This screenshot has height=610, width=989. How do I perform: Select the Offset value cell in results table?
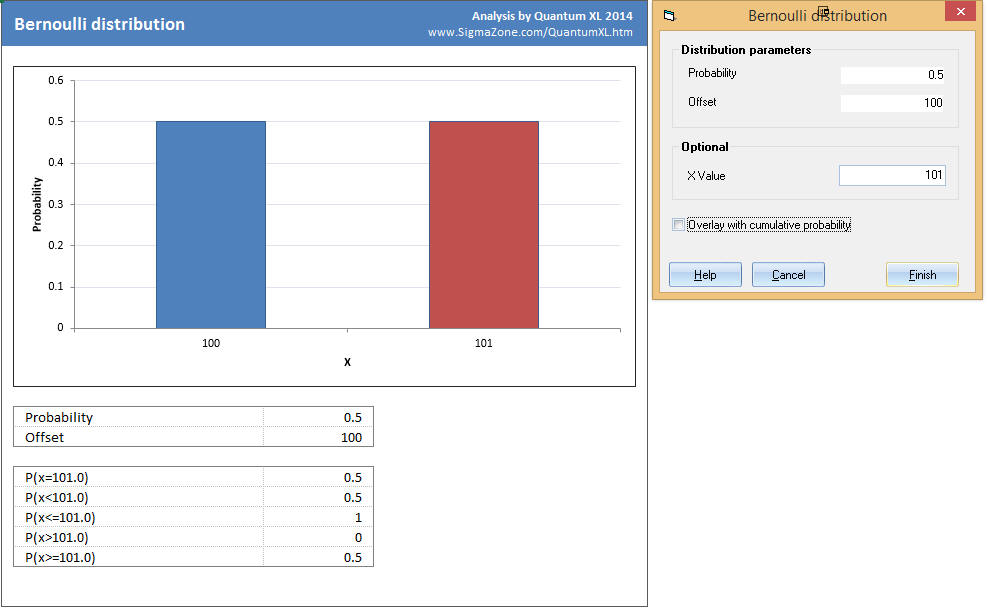coord(318,437)
